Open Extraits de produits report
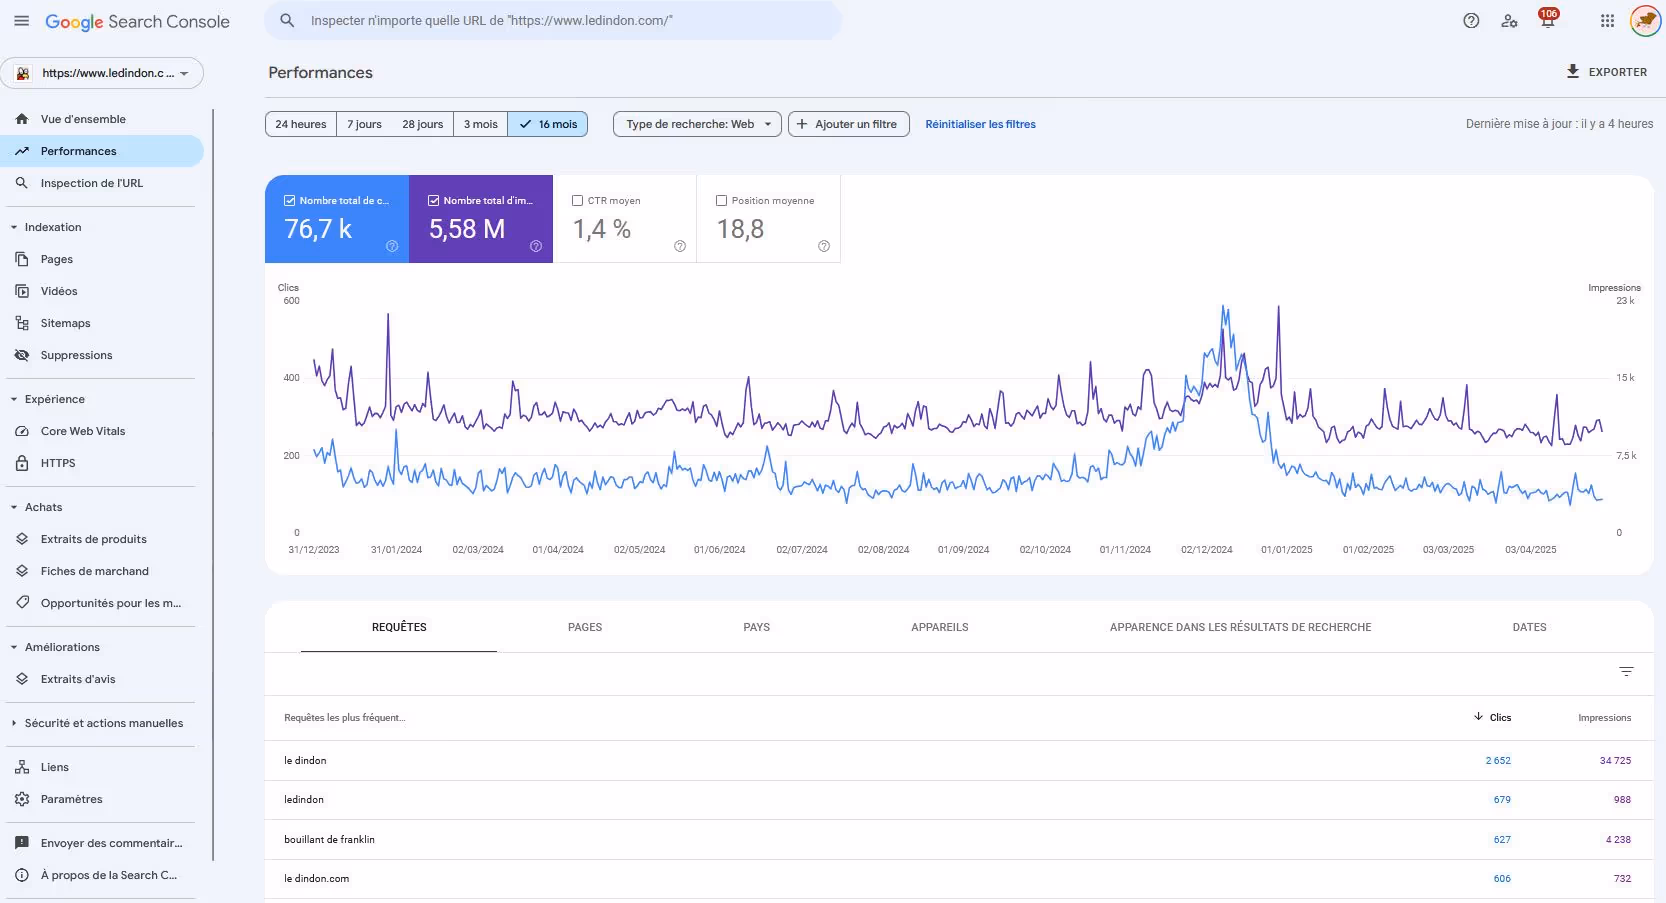 [103, 539]
